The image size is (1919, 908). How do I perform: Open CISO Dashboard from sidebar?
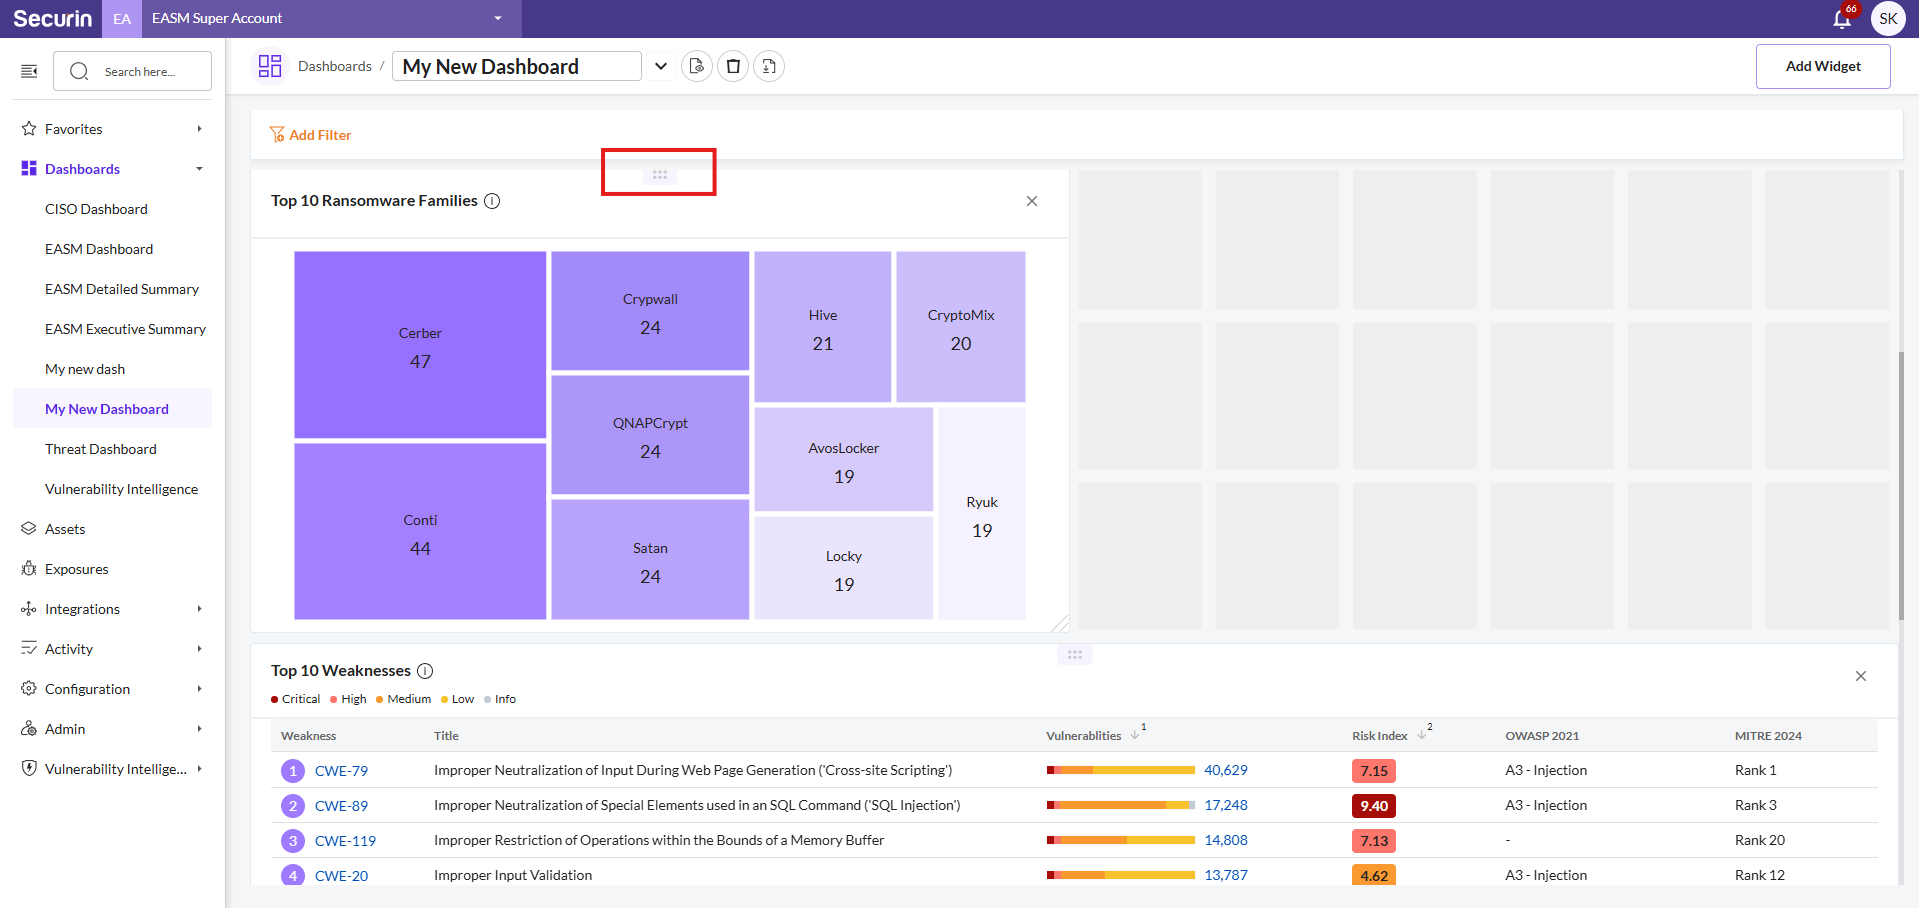pyautogui.click(x=96, y=209)
